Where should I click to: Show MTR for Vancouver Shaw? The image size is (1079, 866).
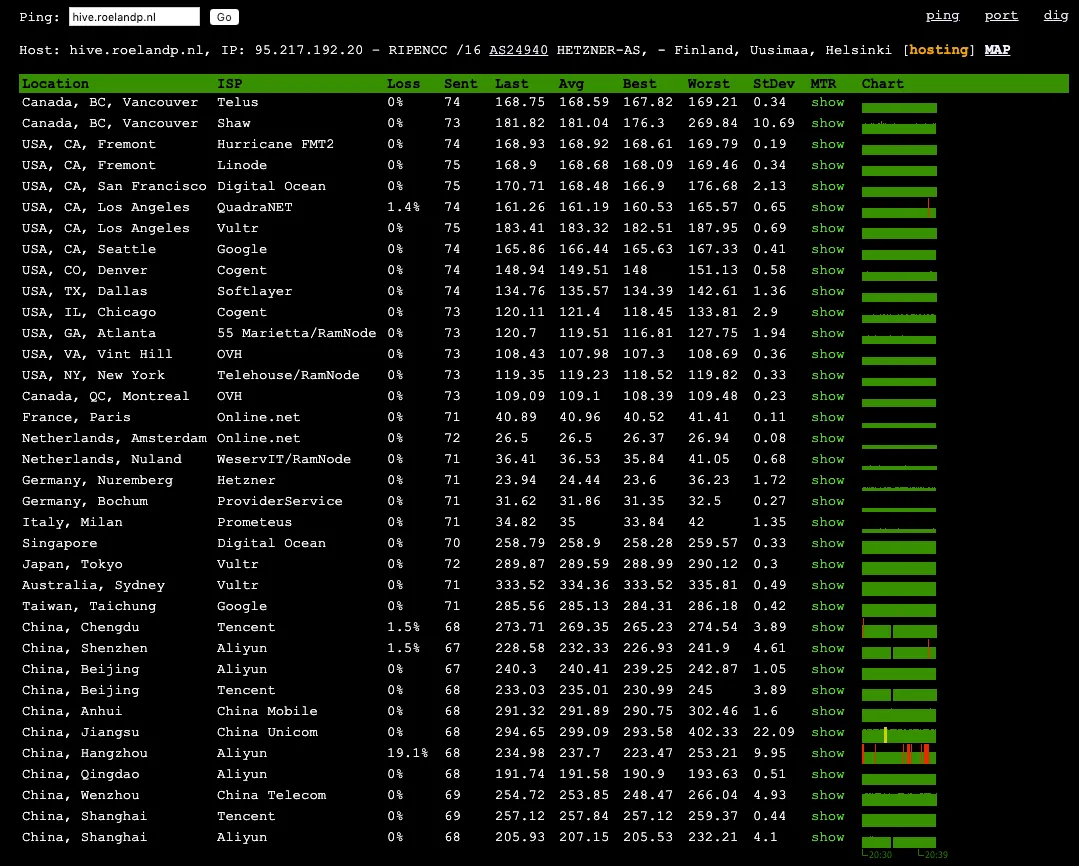[x=827, y=123]
